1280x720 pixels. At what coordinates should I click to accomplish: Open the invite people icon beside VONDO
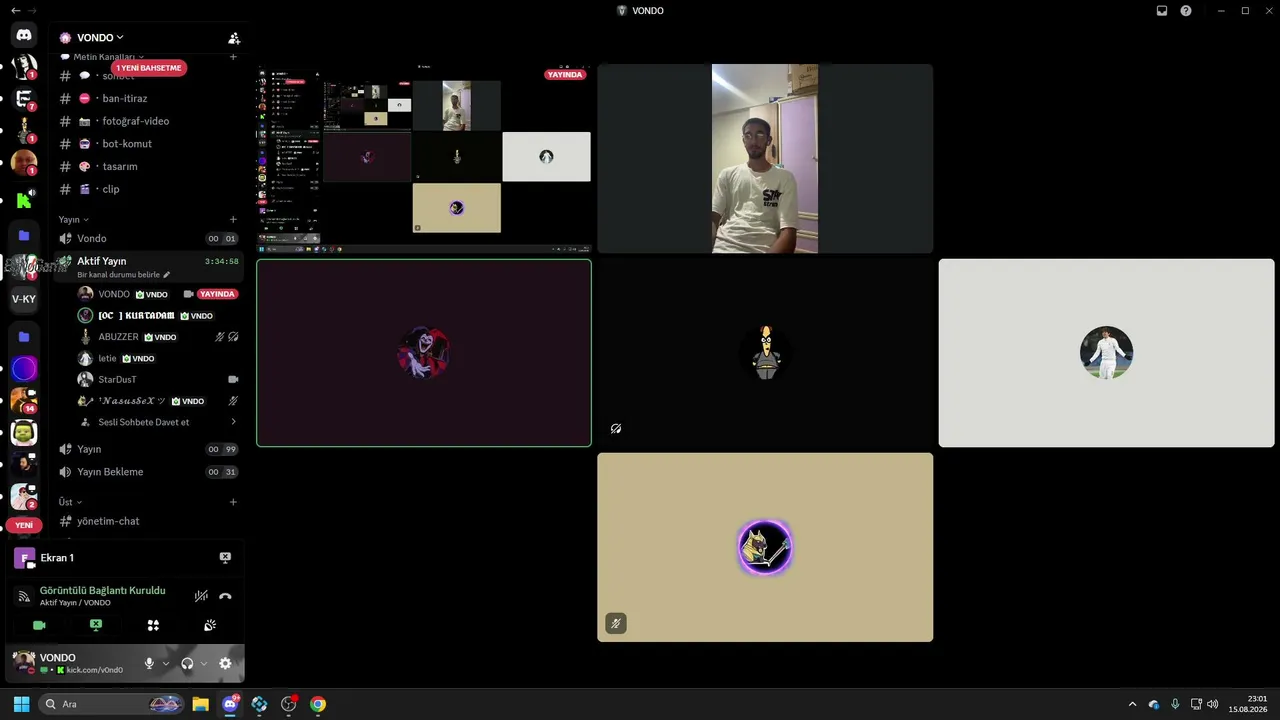click(234, 38)
